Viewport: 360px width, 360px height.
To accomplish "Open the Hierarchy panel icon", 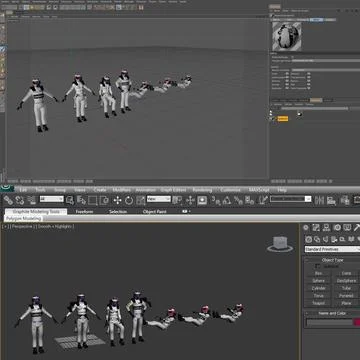I will point(327,227).
